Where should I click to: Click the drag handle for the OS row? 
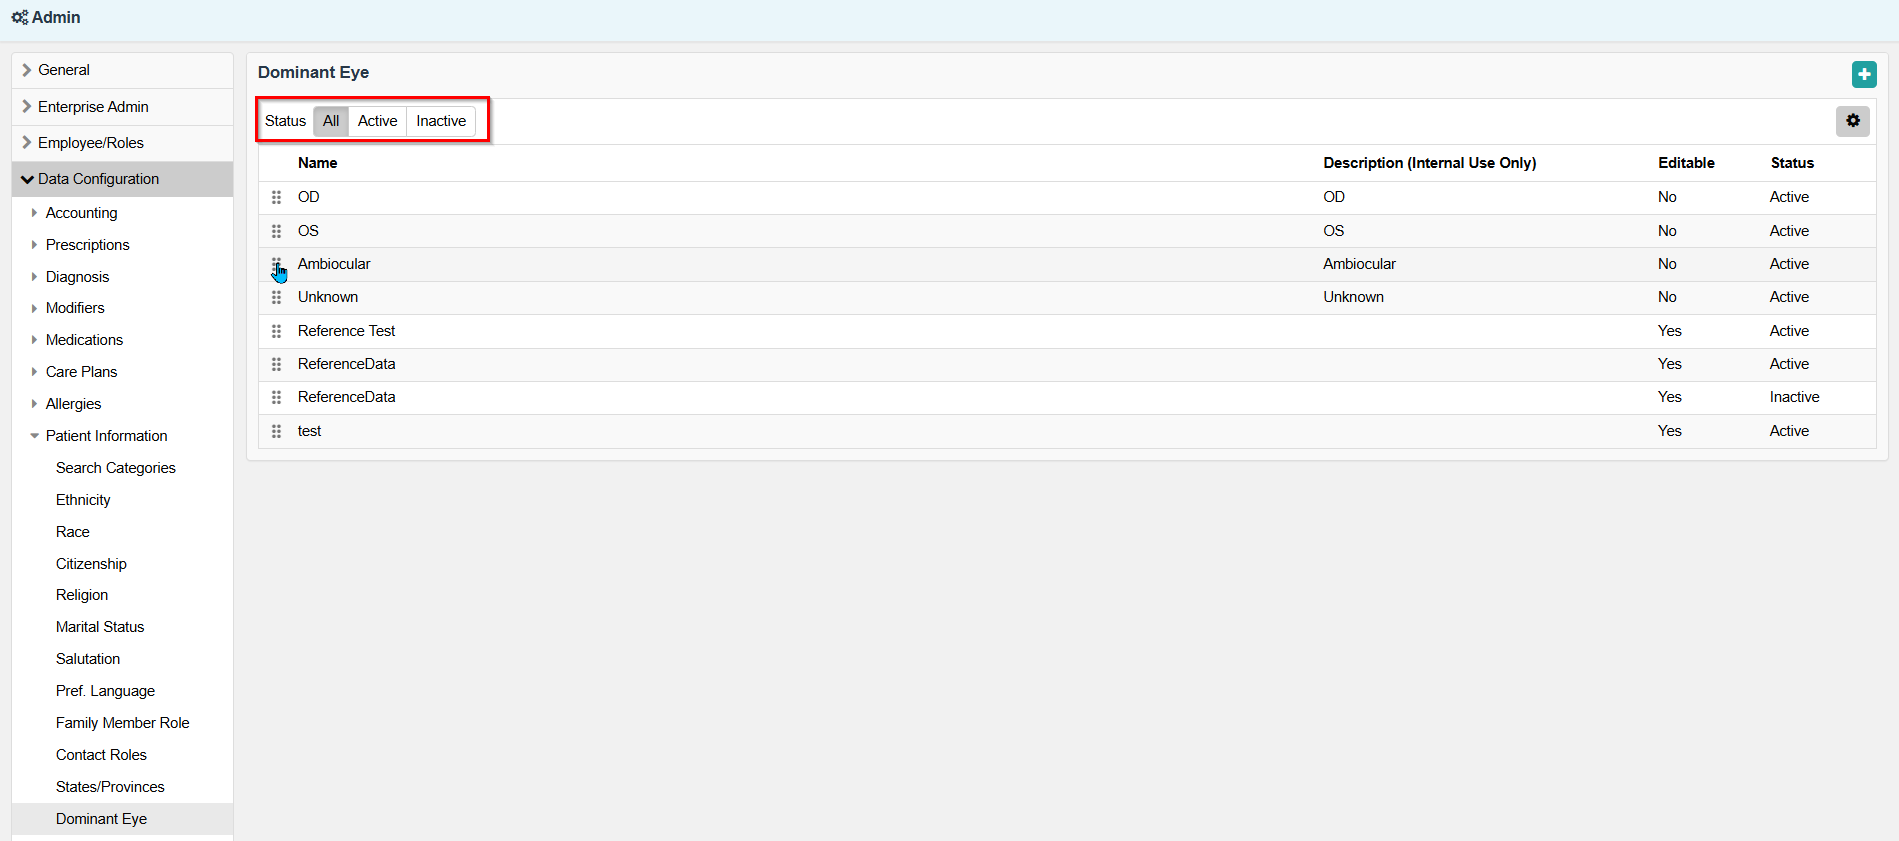pyautogui.click(x=277, y=231)
